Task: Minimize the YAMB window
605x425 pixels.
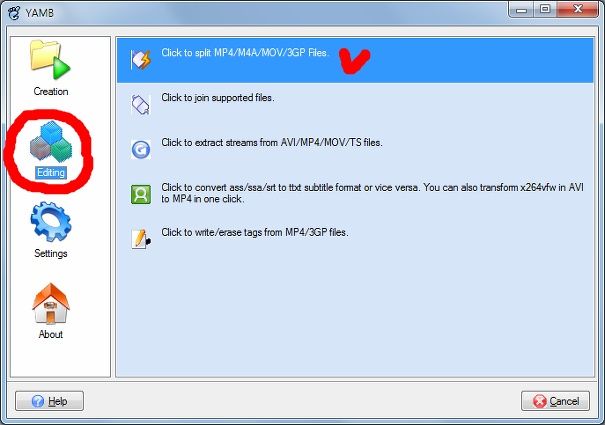Action: tap(522, 9)
